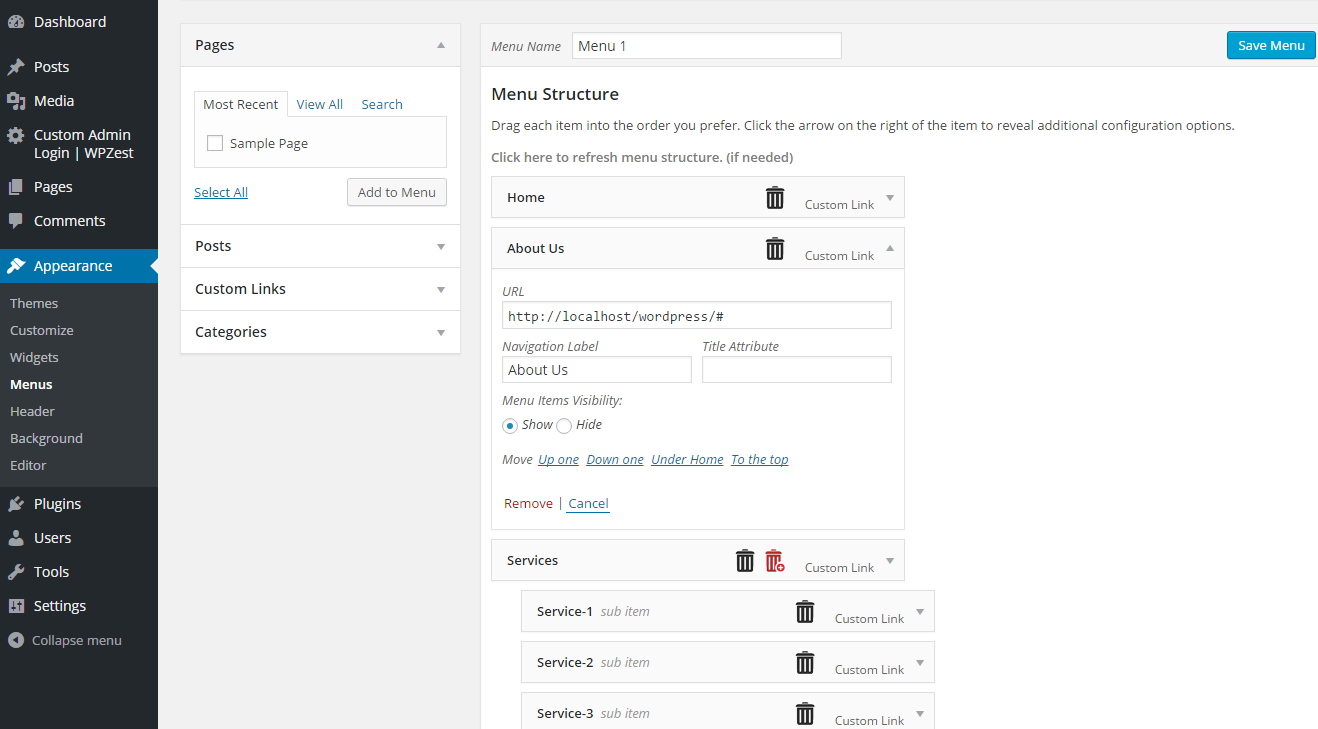The width and height of the screenshot is (1318, 729).
Task: Select the Hide visibility radio button
Action: coord(564,425)
